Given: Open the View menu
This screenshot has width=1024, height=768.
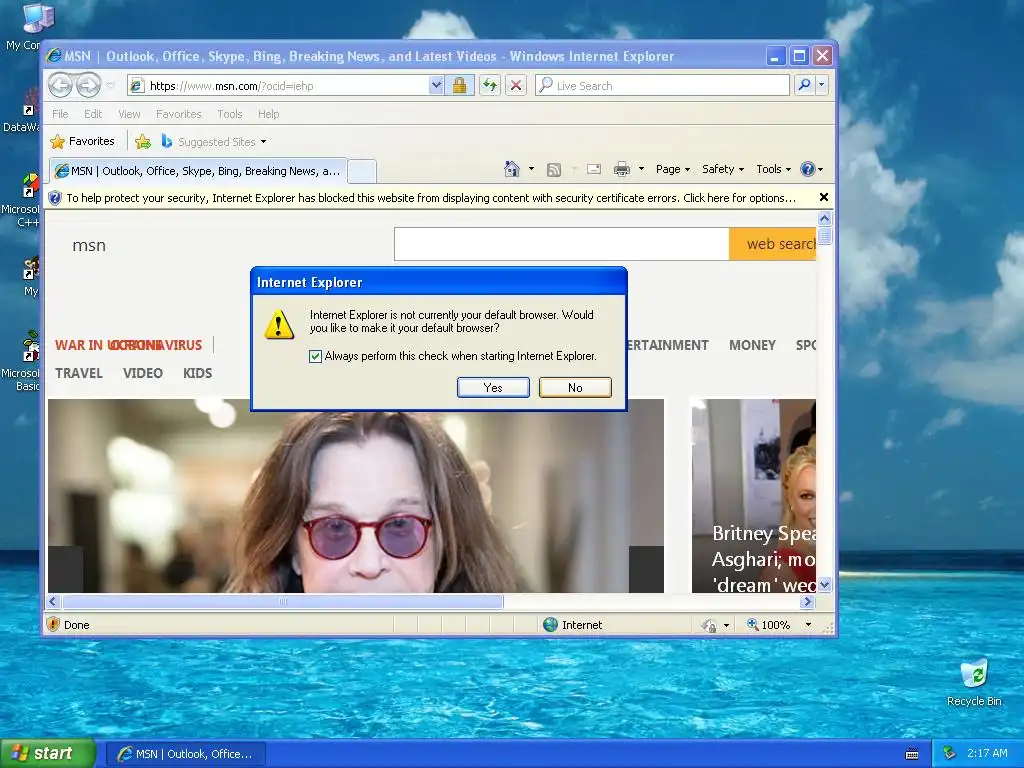Looking at the screenshot, I should pyautogui.click(x=129, y=114).
